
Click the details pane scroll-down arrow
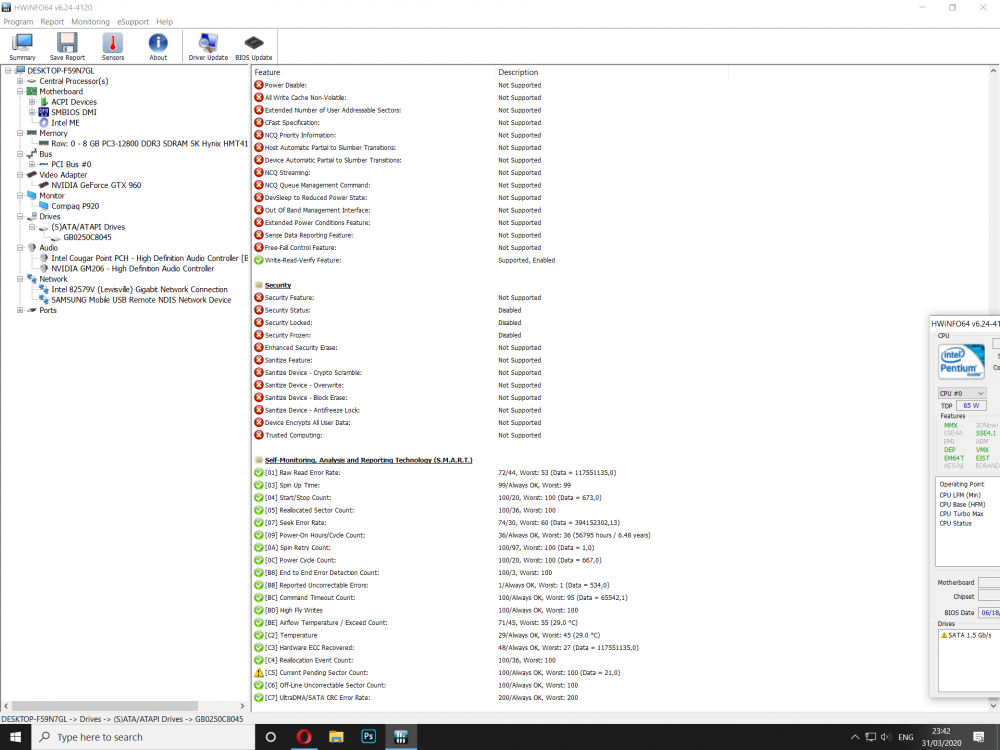[994, 706]
